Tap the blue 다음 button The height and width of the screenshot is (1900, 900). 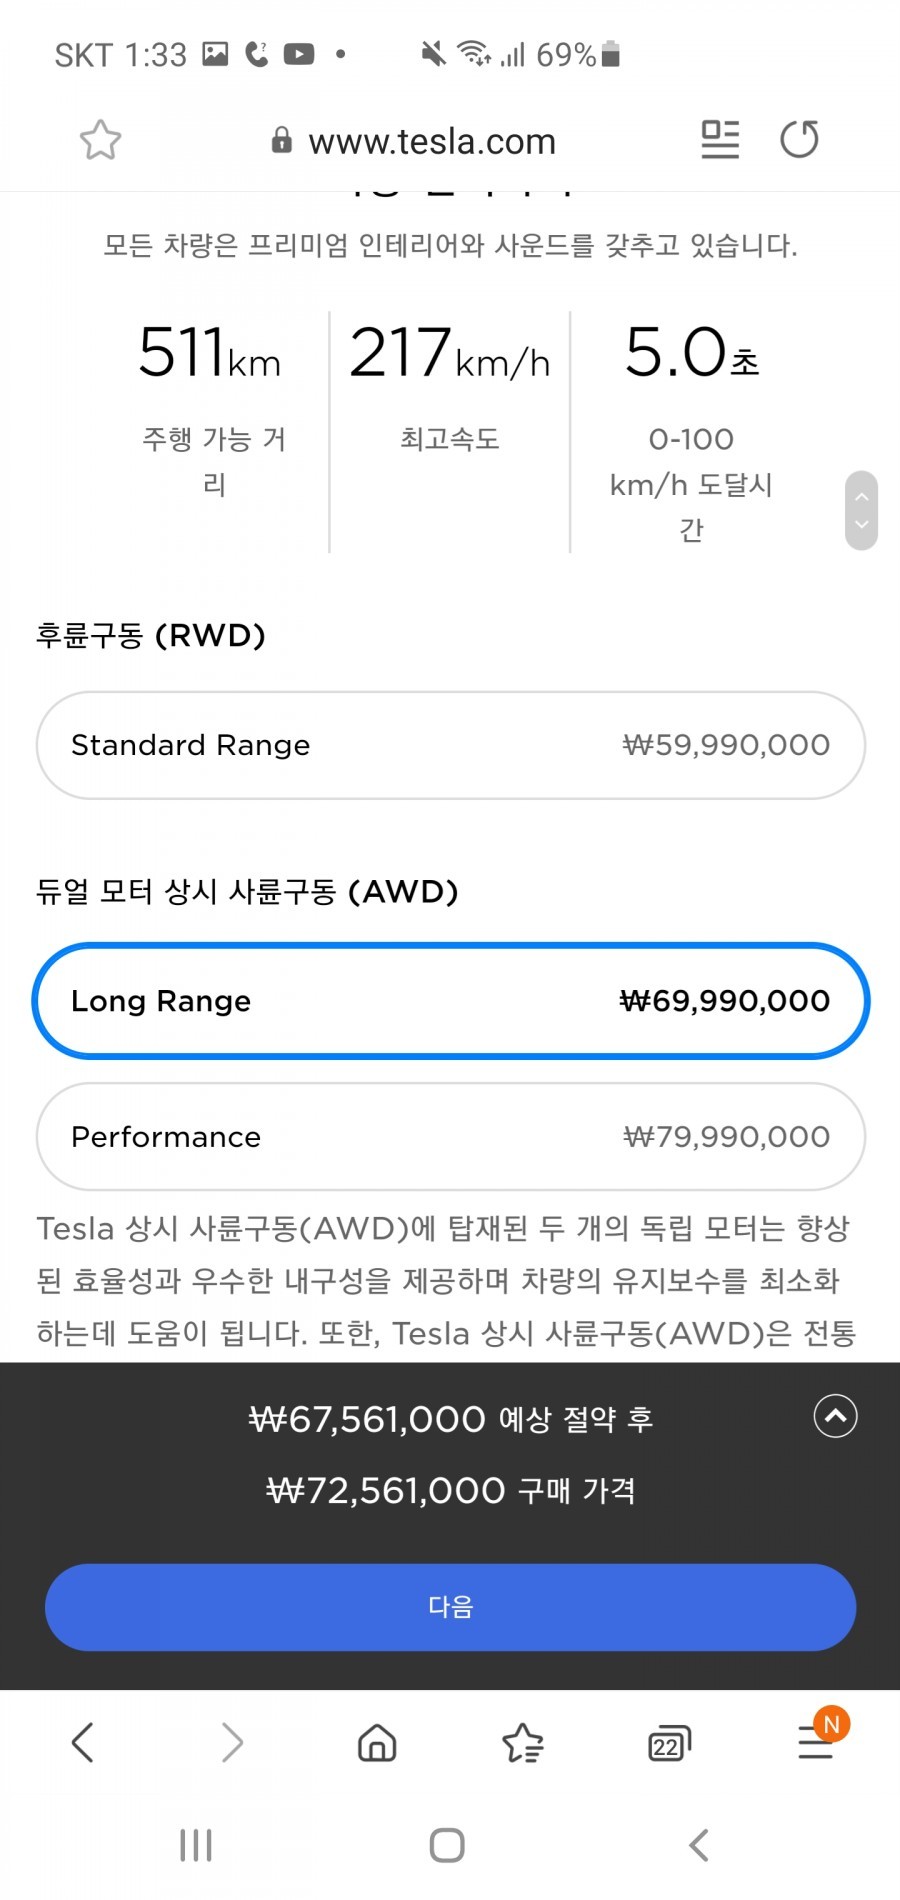tap(450, 1607)
